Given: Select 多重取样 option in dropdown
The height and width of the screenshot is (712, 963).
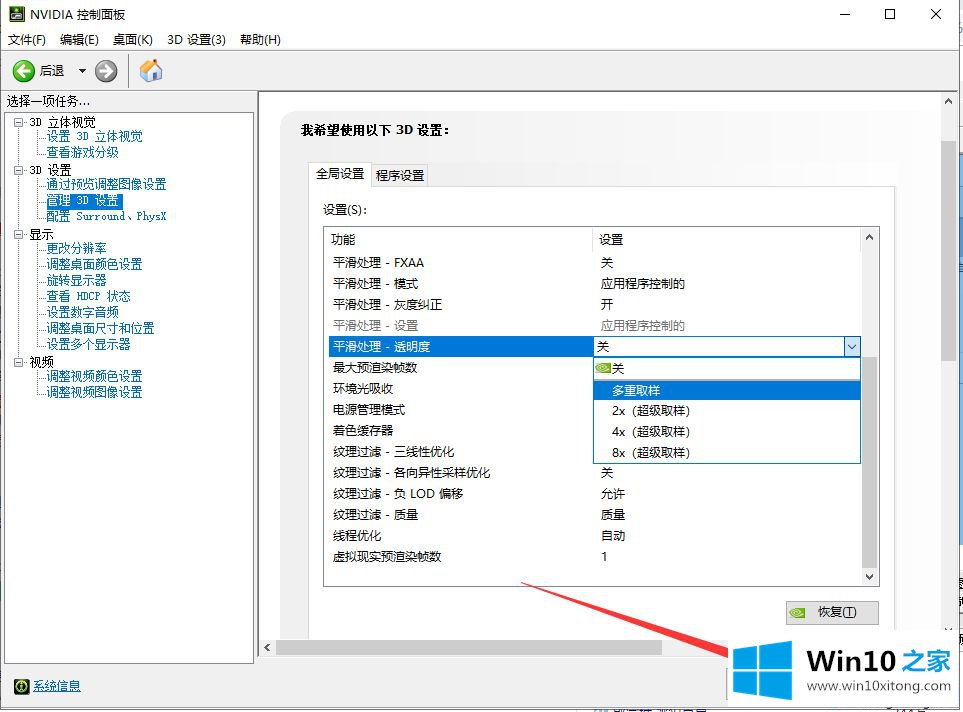Looking at the screenshot, I should 727,390.
